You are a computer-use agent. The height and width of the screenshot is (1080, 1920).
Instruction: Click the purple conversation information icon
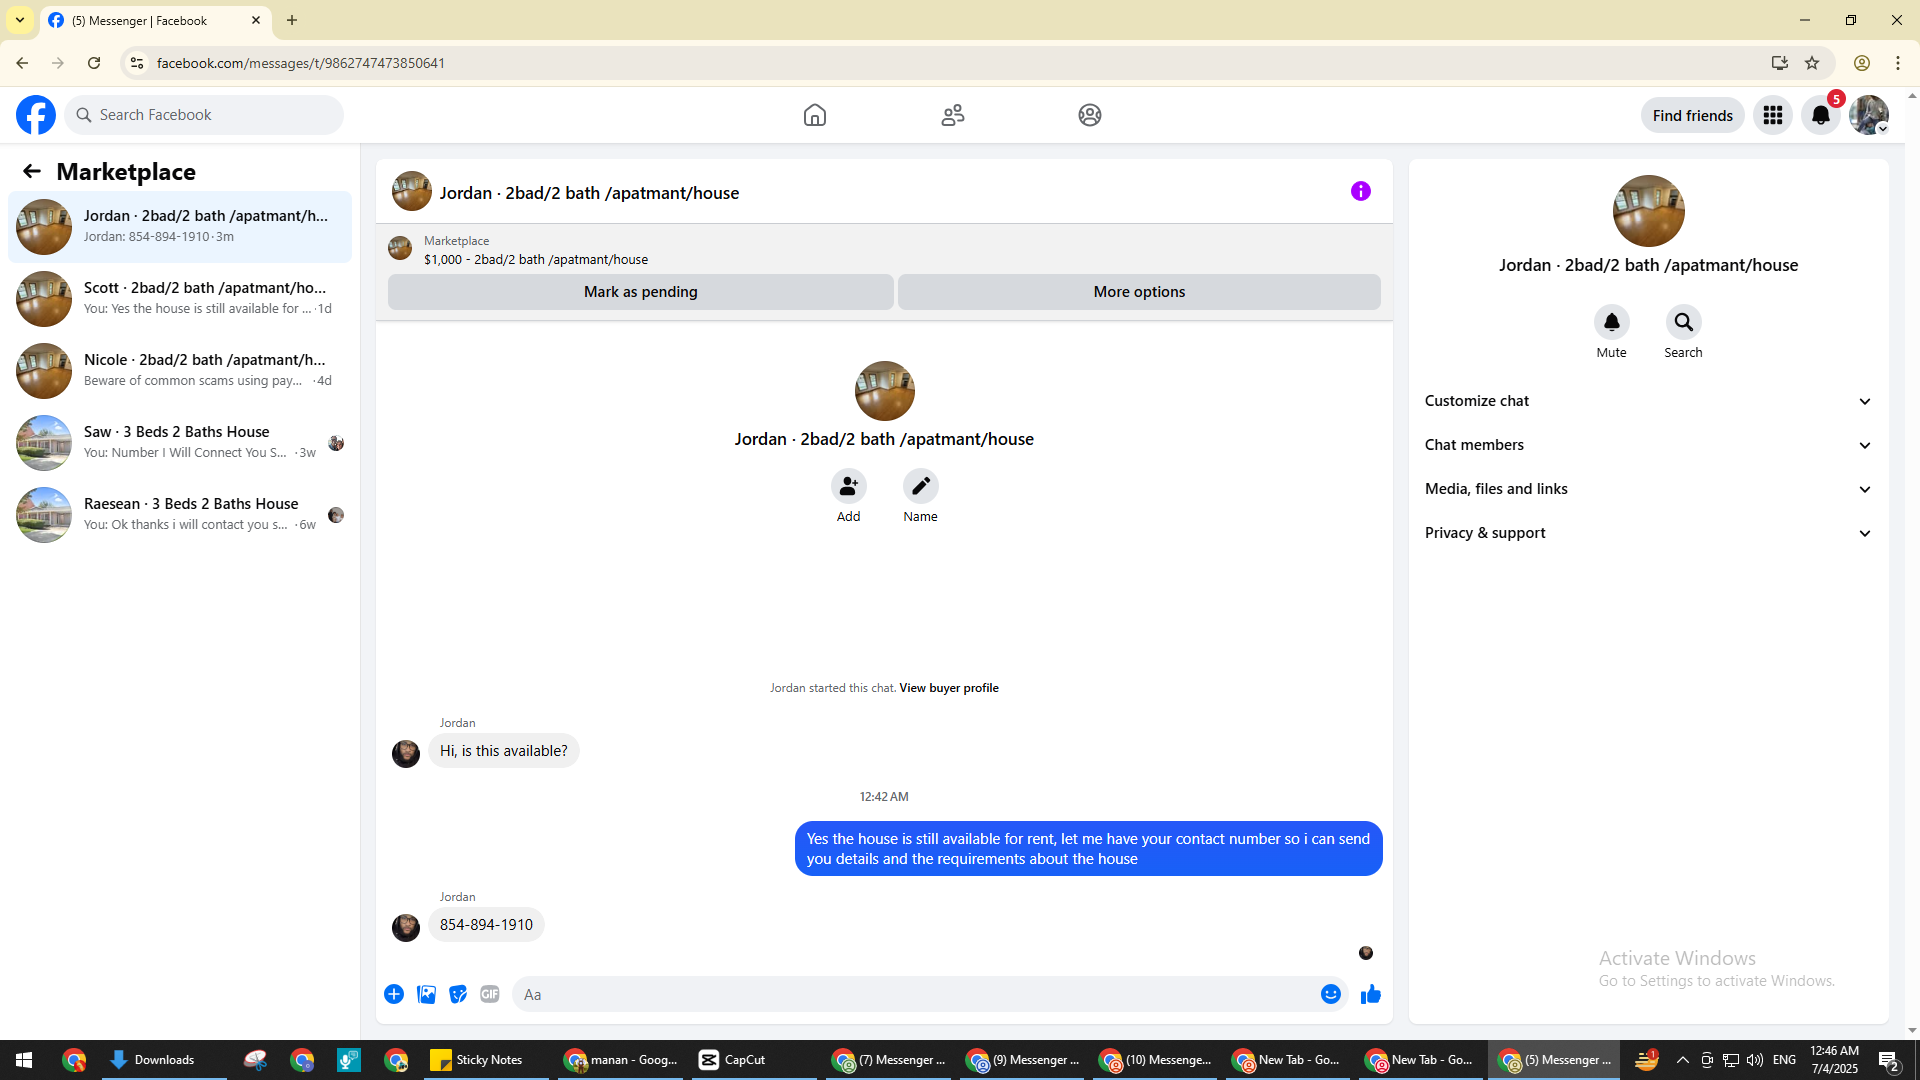tap(1360, 191)
